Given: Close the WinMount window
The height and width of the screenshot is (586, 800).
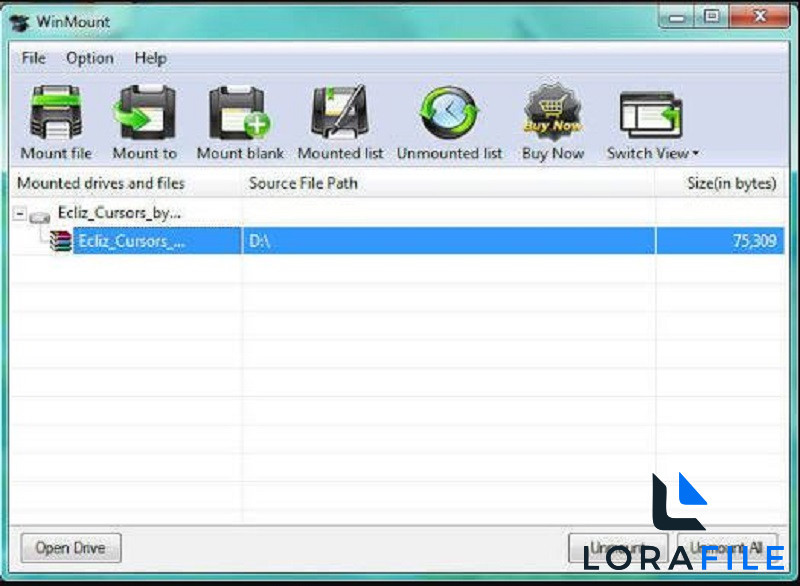Looking at the screenshot, I should point(760,17).
